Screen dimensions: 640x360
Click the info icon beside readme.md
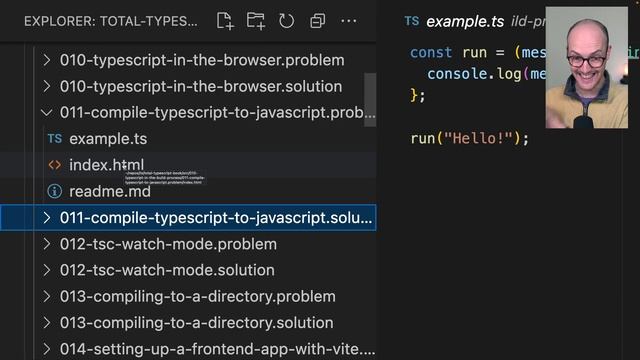pyautogui.click(x=55, y=191)
